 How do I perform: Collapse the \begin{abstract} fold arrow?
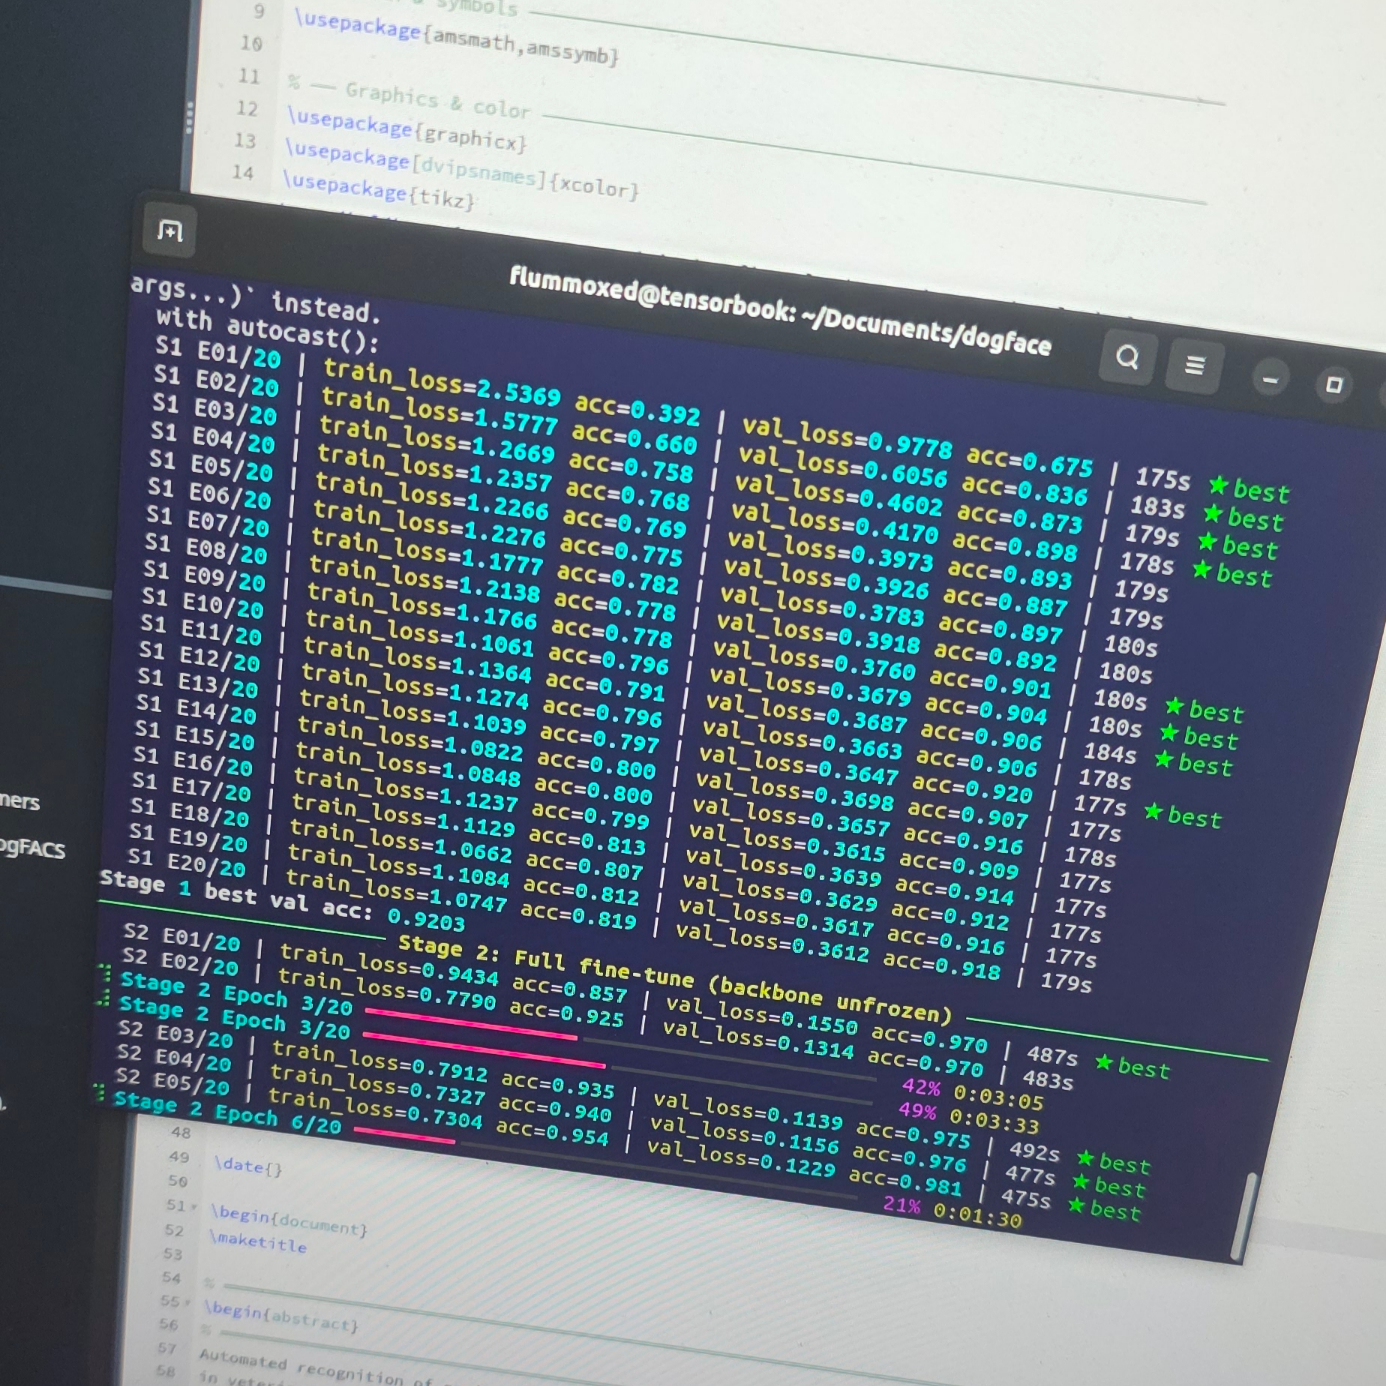click(x=186, y=1302)
